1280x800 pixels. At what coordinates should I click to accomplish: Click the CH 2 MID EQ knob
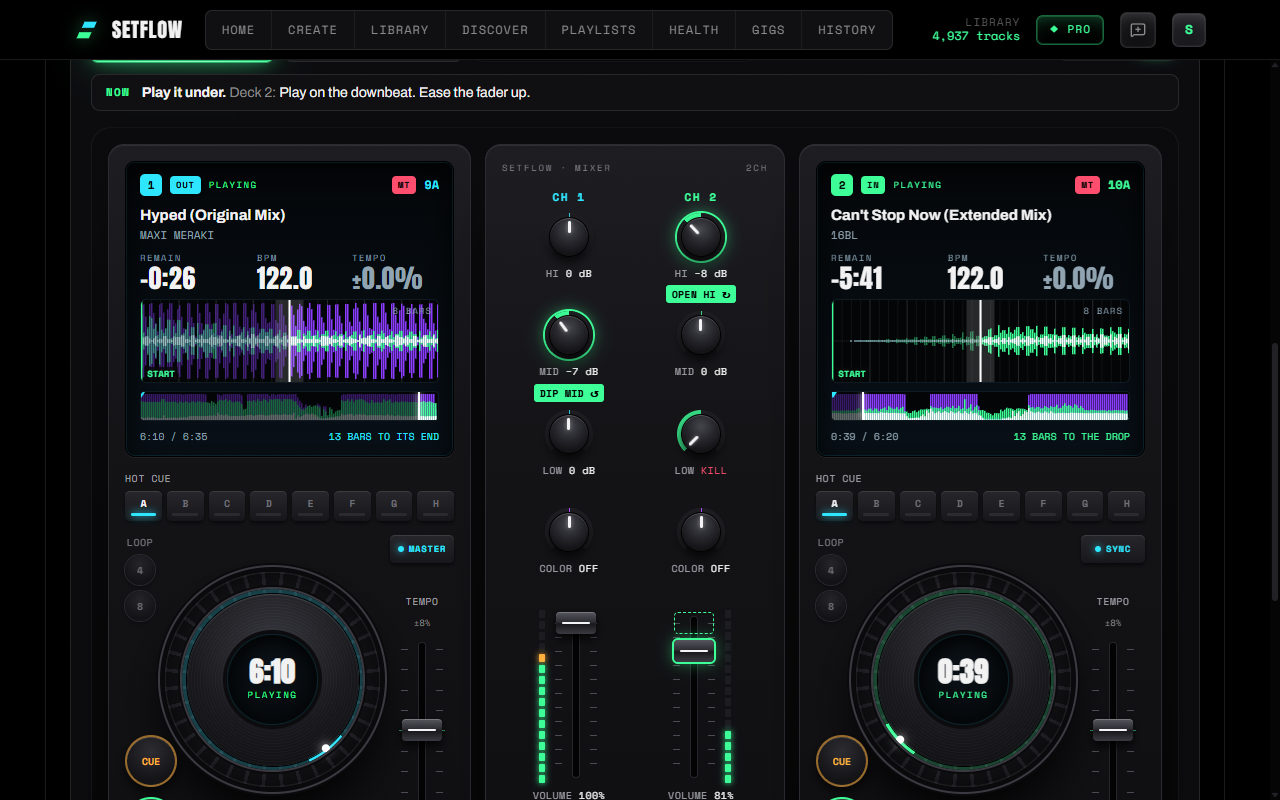[x=701, y=335]
